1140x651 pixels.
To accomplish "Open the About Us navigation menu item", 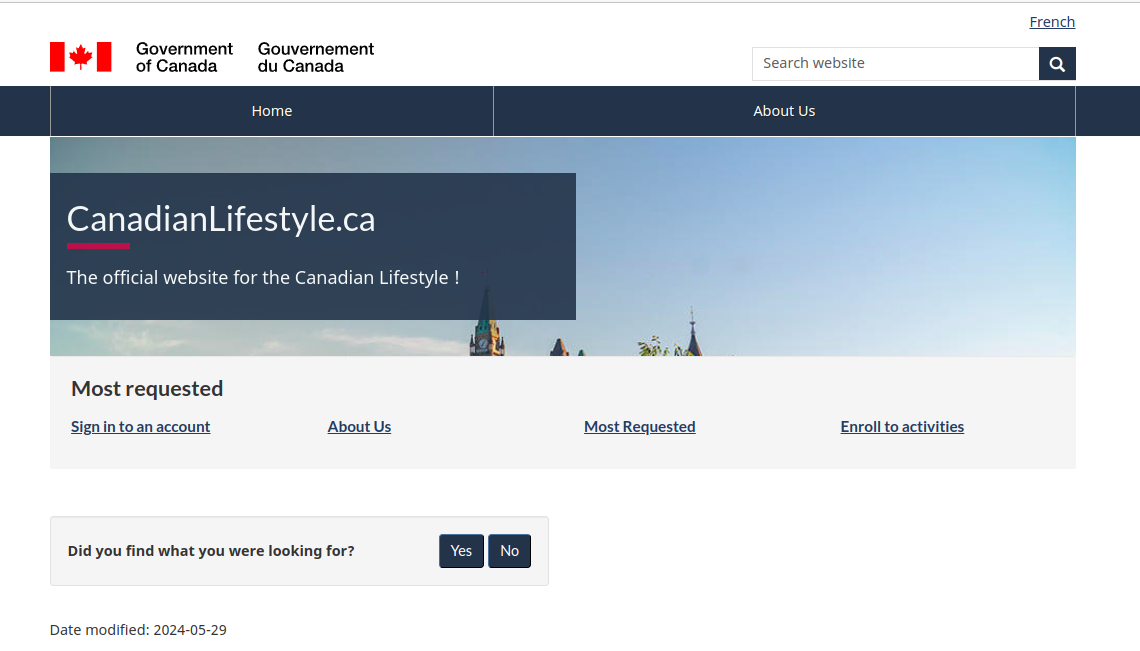I will [784, 111].
